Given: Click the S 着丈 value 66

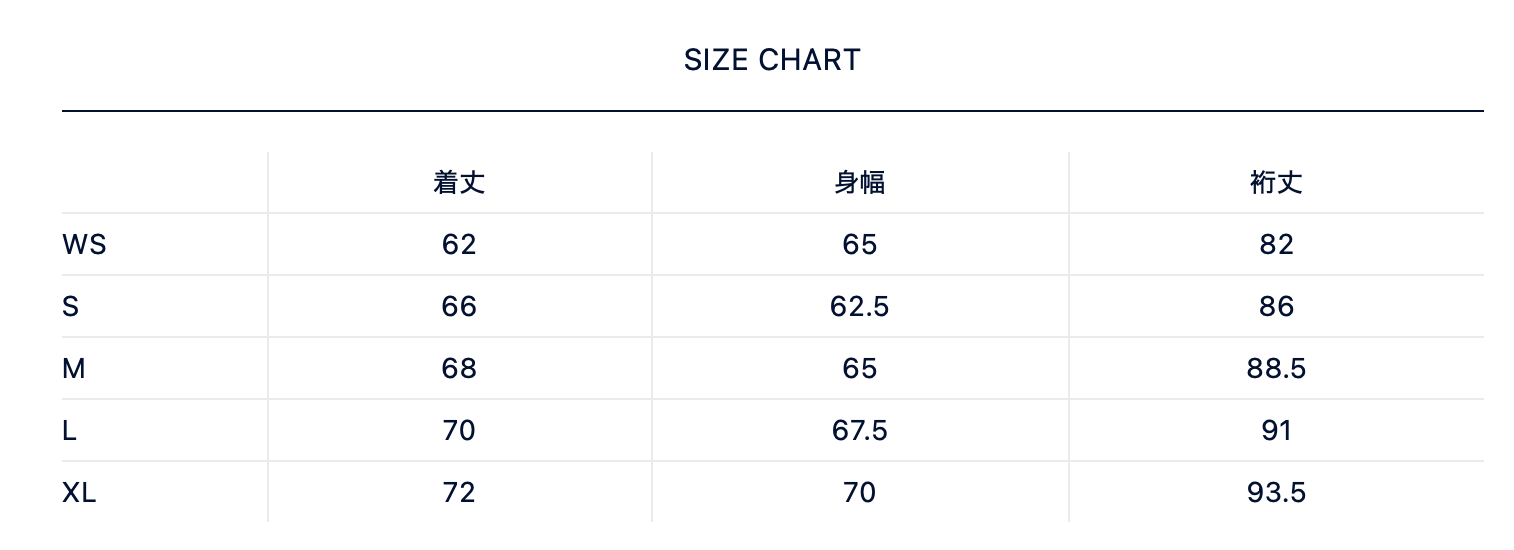Looking at the screenshot, I should click(459, 306).
